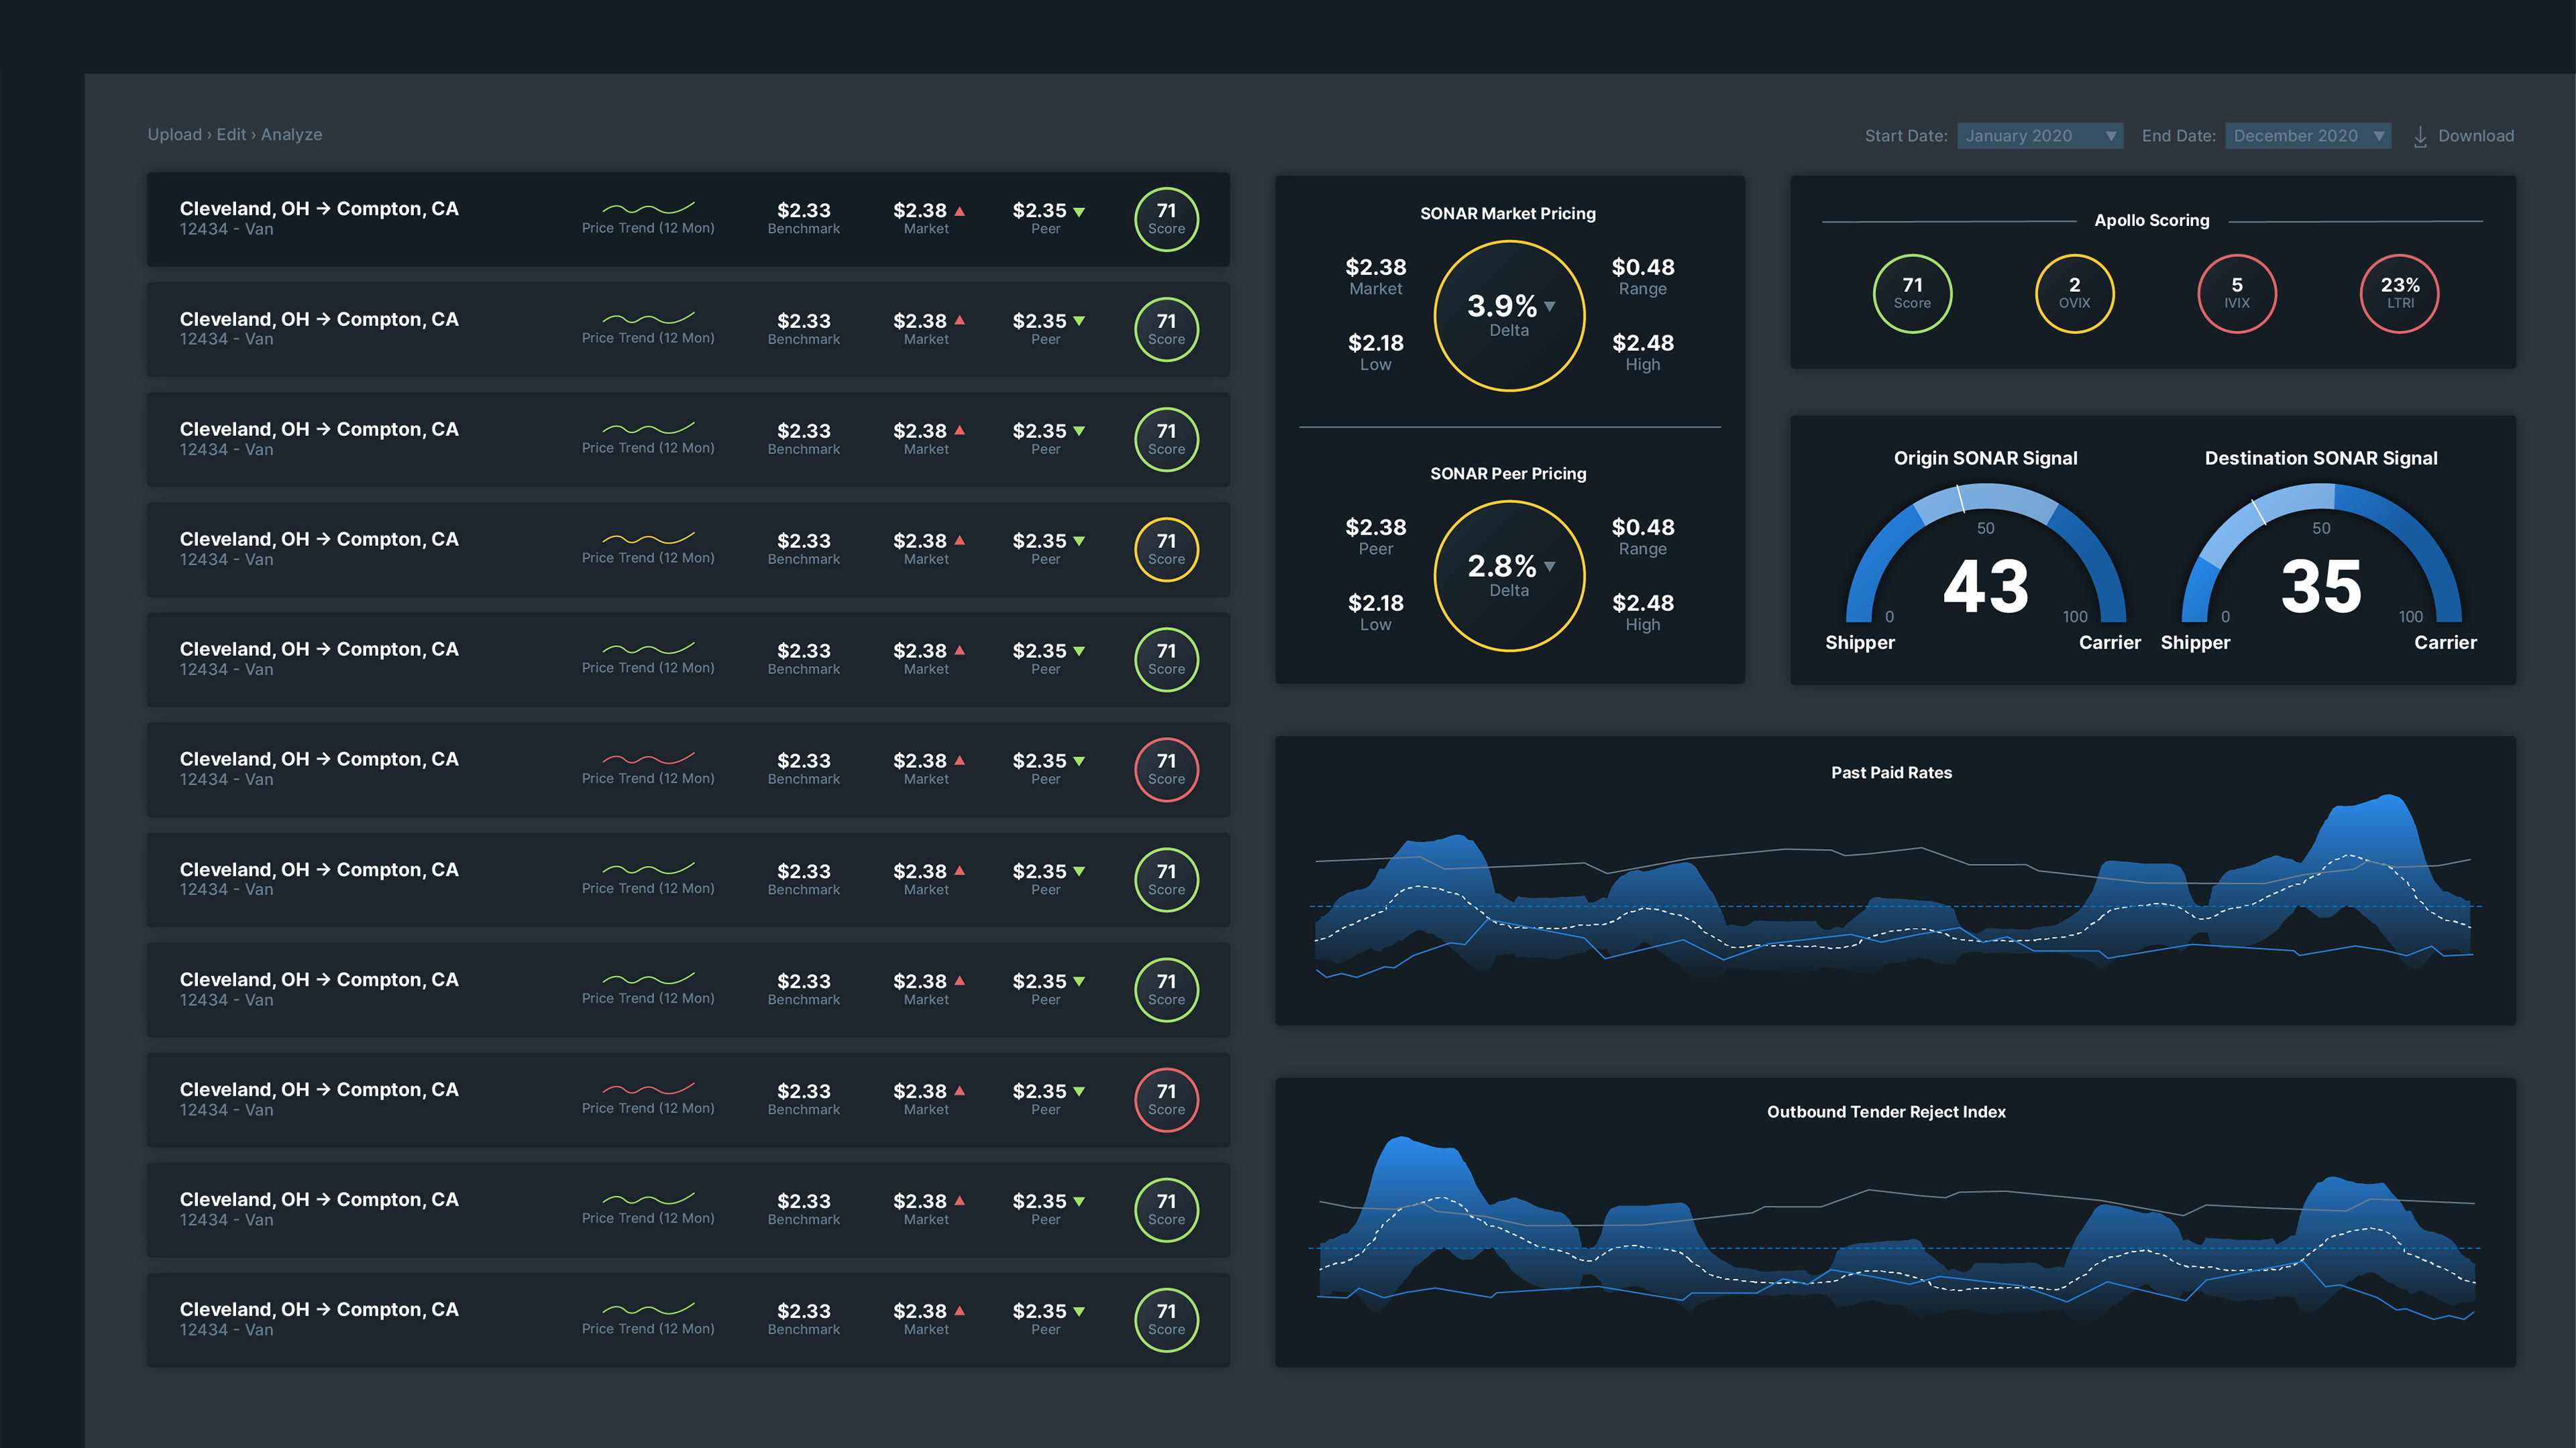Click the 3.9% Market Delta circle
The width and height of the screenshot is (2576, 1448).
click(1509, 316)
